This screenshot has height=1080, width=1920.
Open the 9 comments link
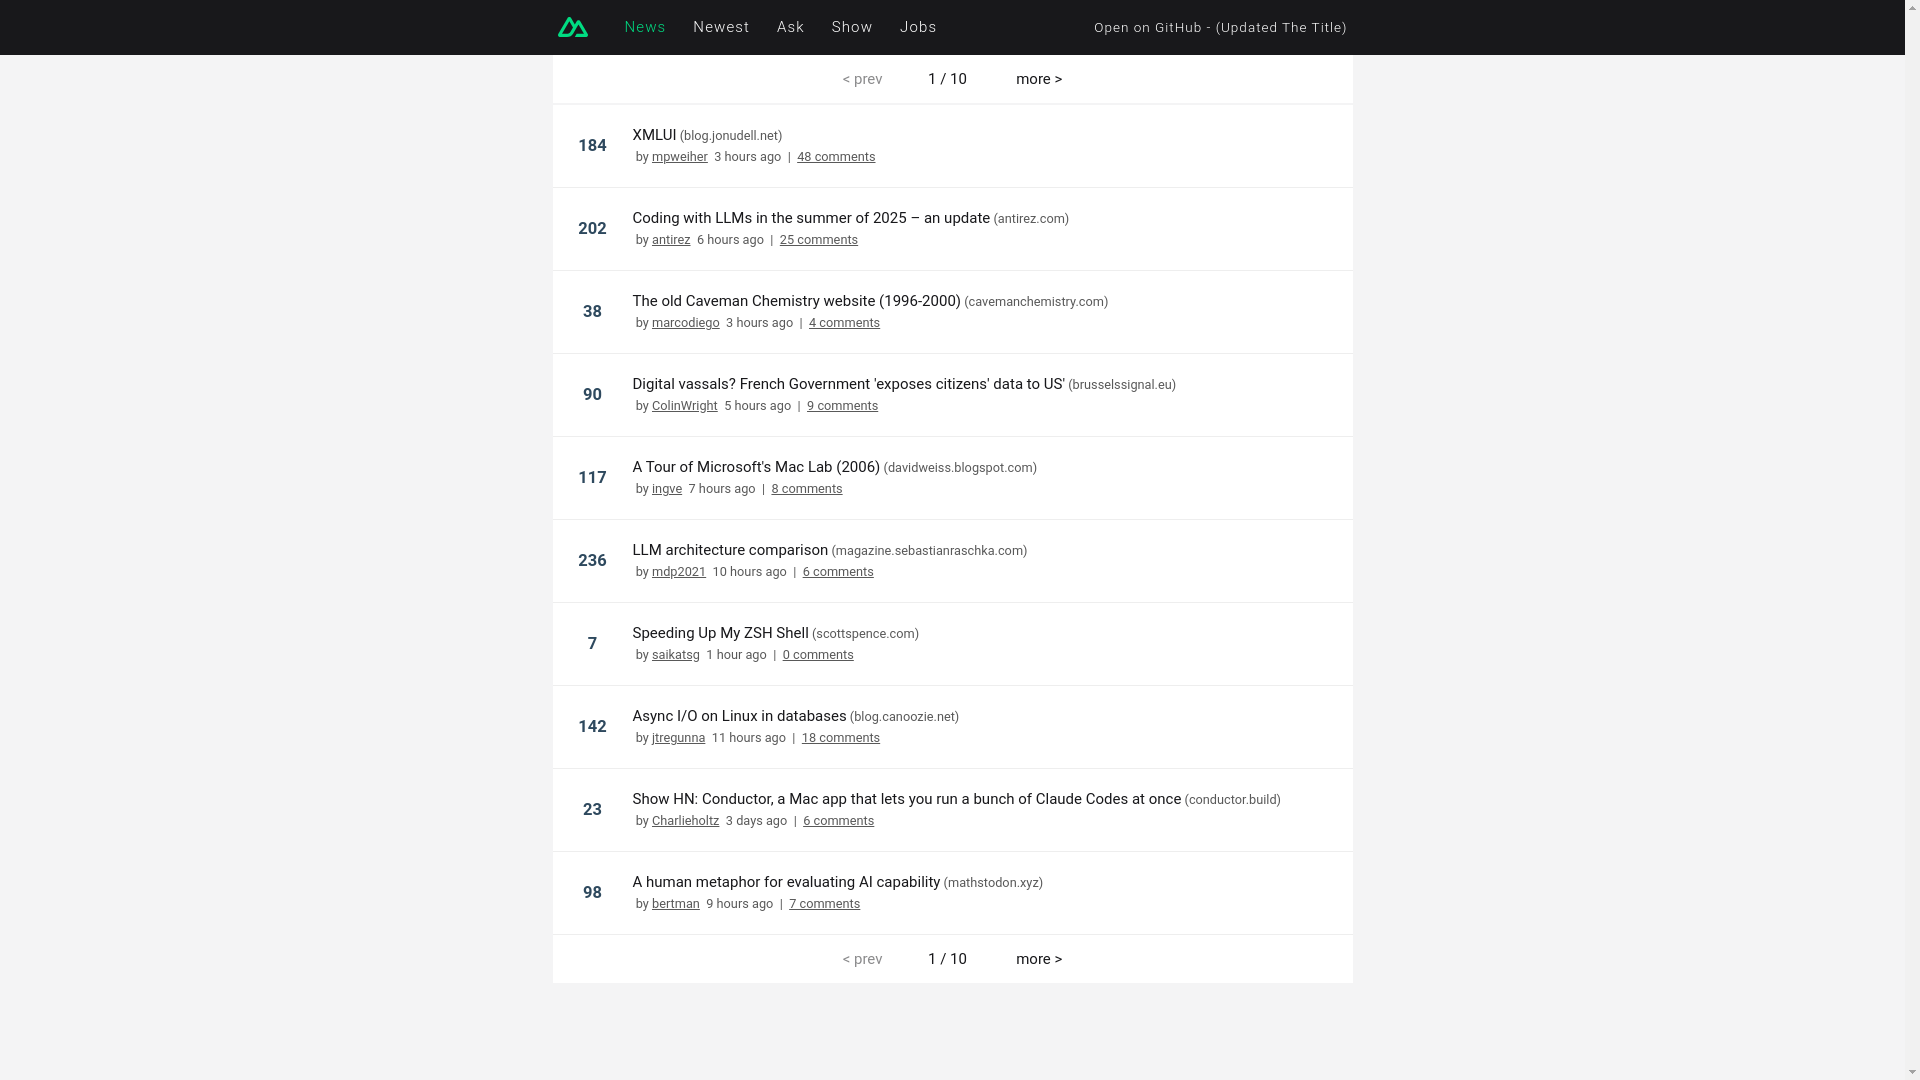pyautogui.click(x=842, y=406)
